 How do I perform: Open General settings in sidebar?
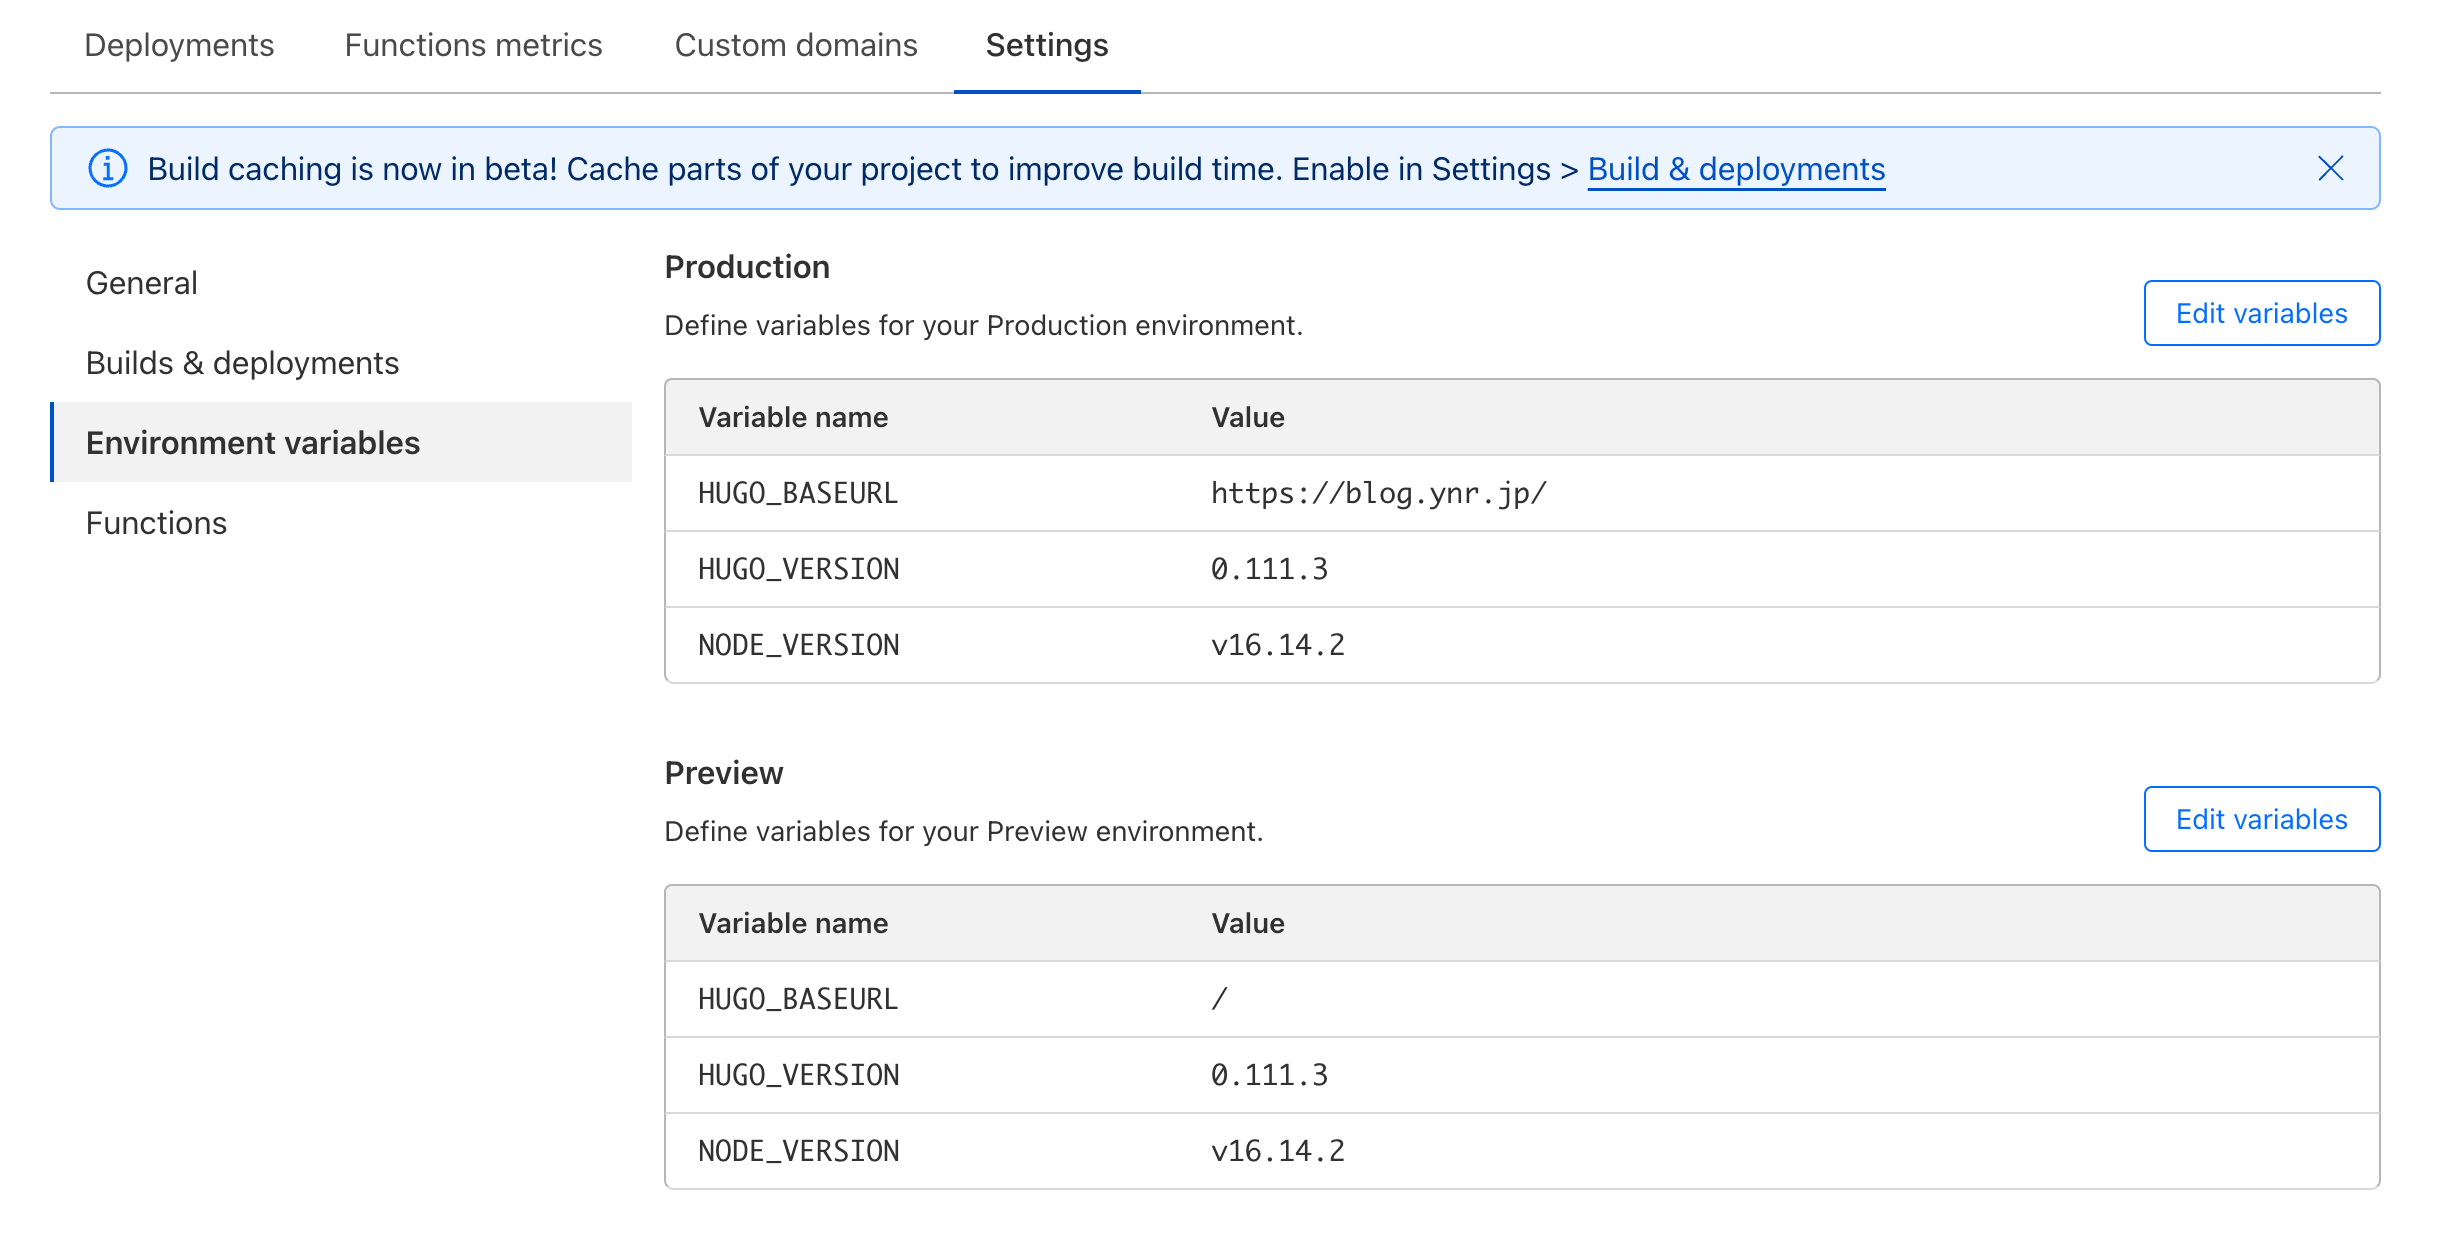pyautogui.click(x=142, y=283)
